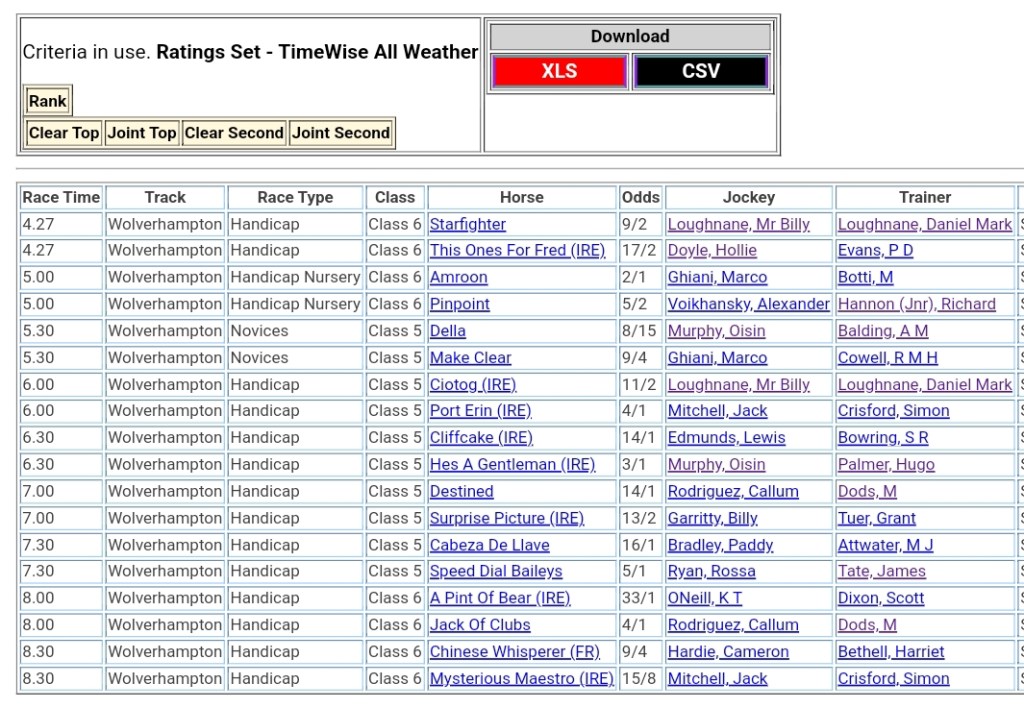Click the Race Time column header
The height and width of the screenshot is (708, 1024).
pos(61,198)
